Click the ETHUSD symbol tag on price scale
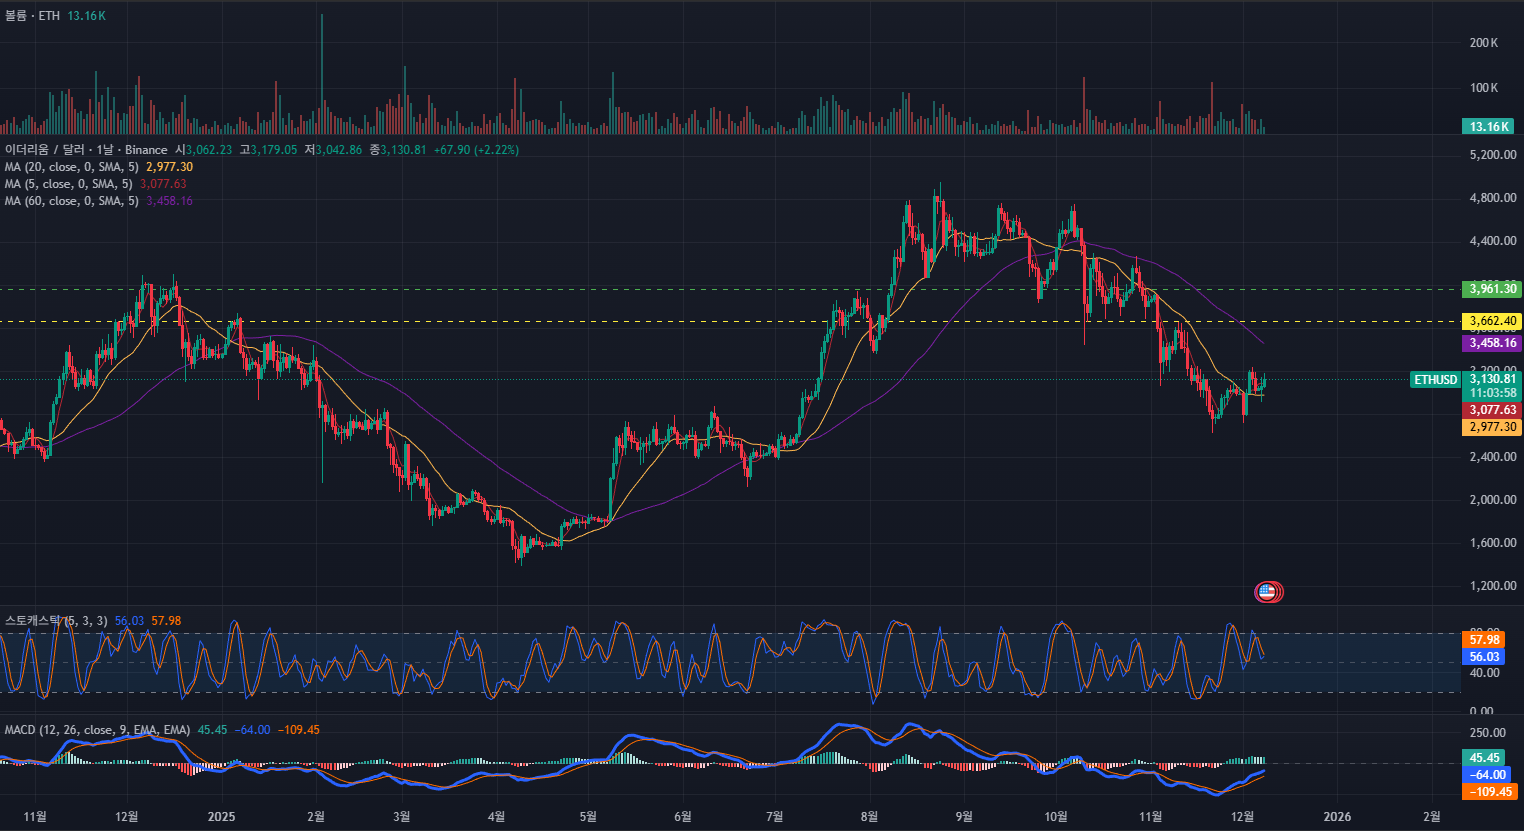The image size is (1524, 831). point(1435,380)
